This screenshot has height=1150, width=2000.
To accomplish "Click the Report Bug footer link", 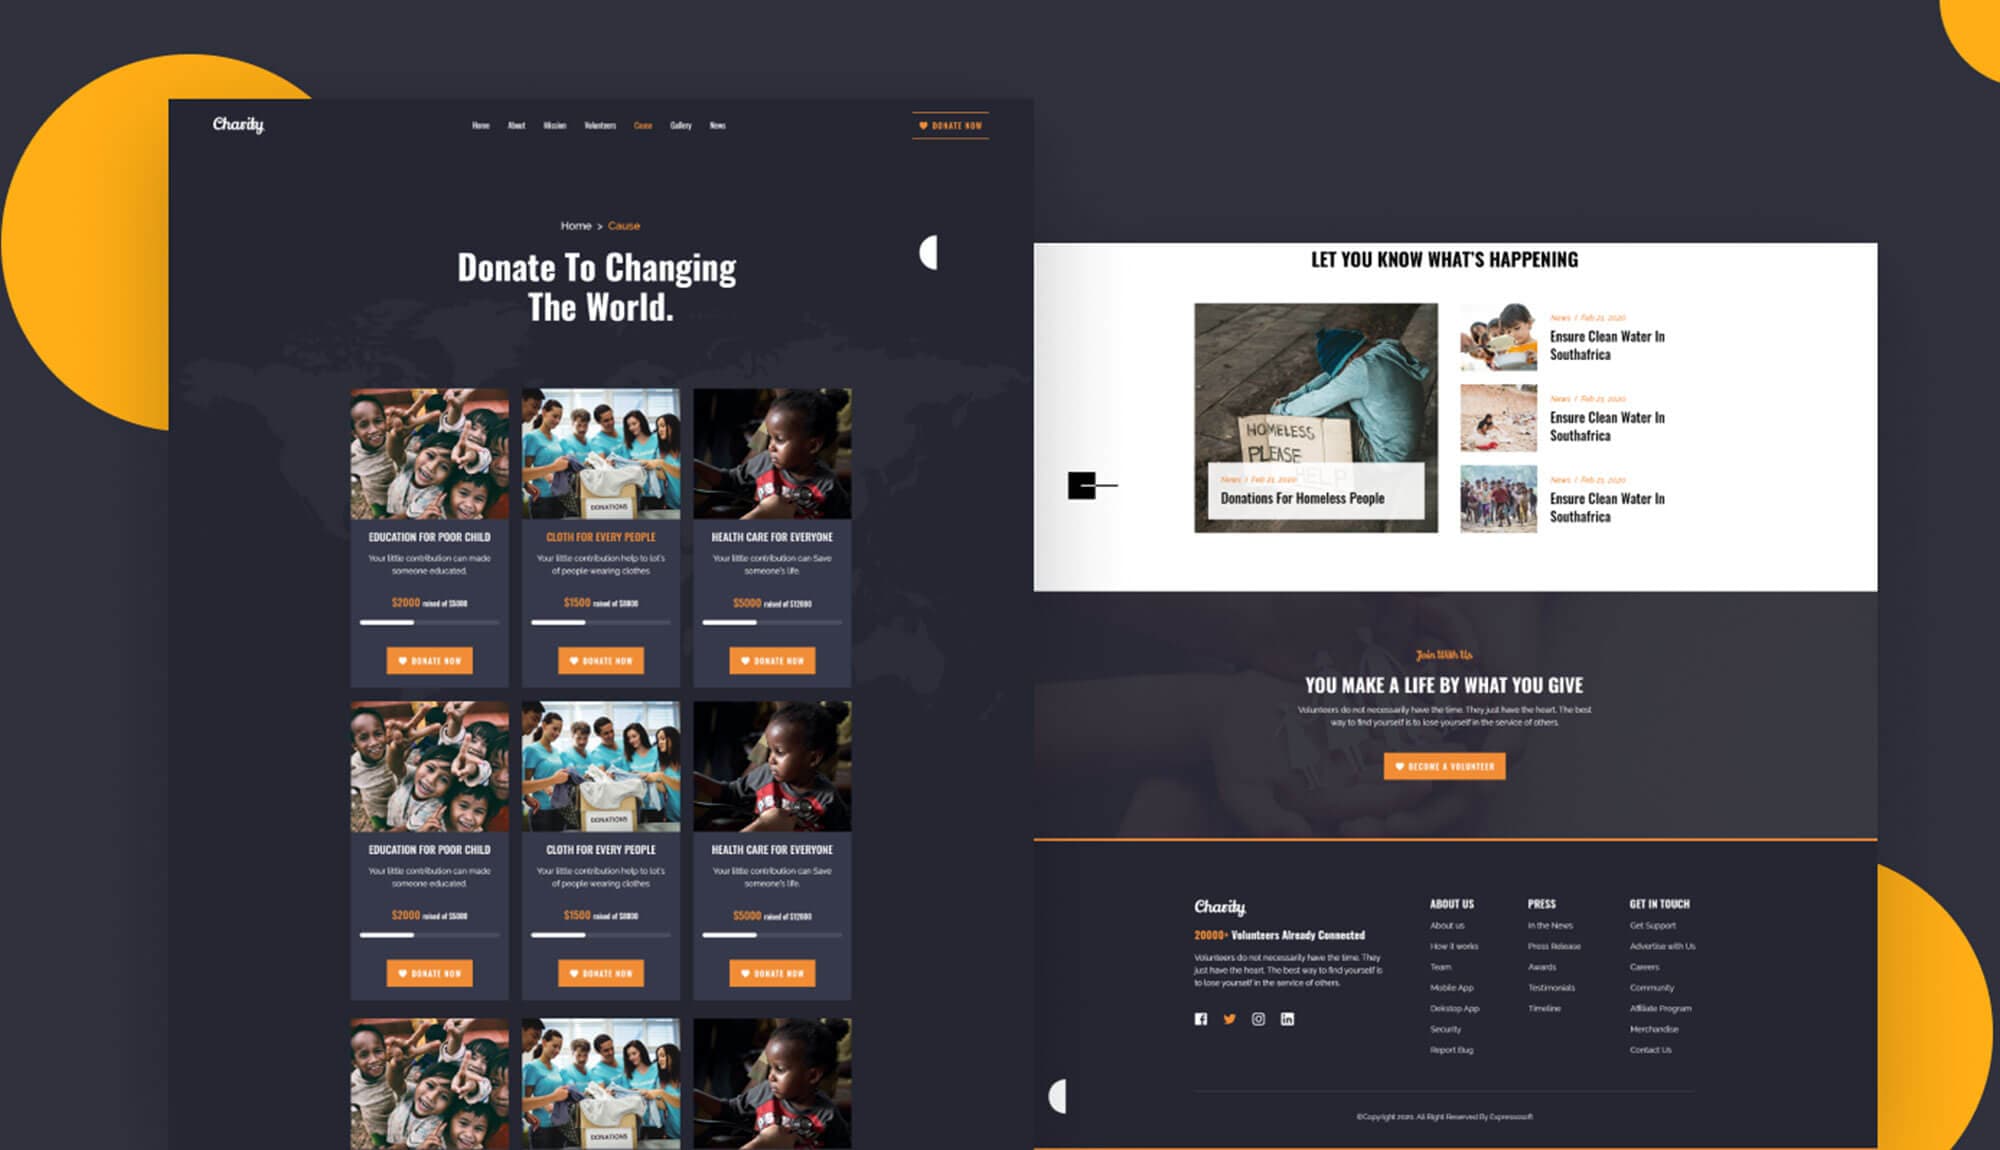I will (1451, 1050).
